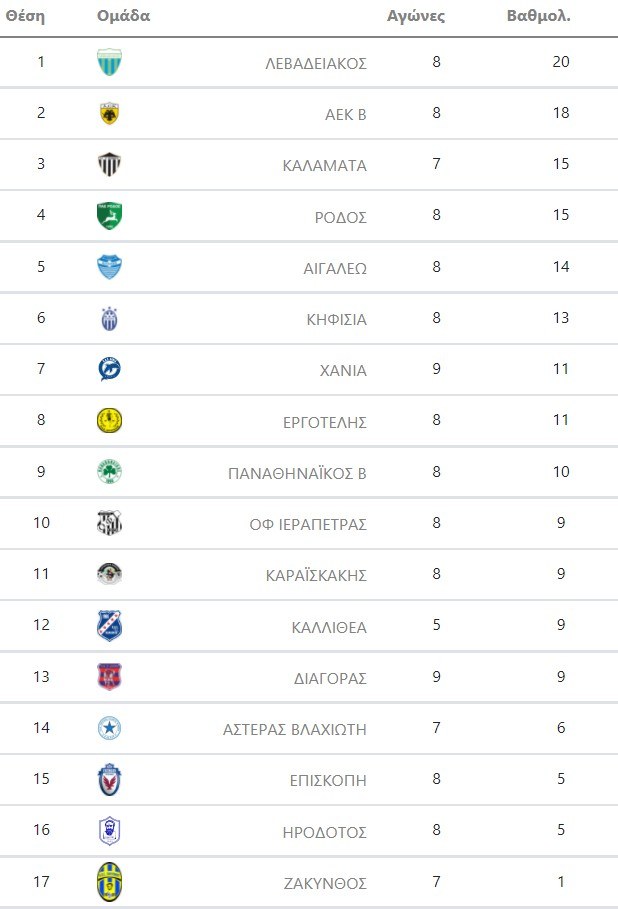
Task: Select the ΟΦ ΙΕΡΑΠΕΤΡΑΣ team name
Action: [x=308, y=524]
